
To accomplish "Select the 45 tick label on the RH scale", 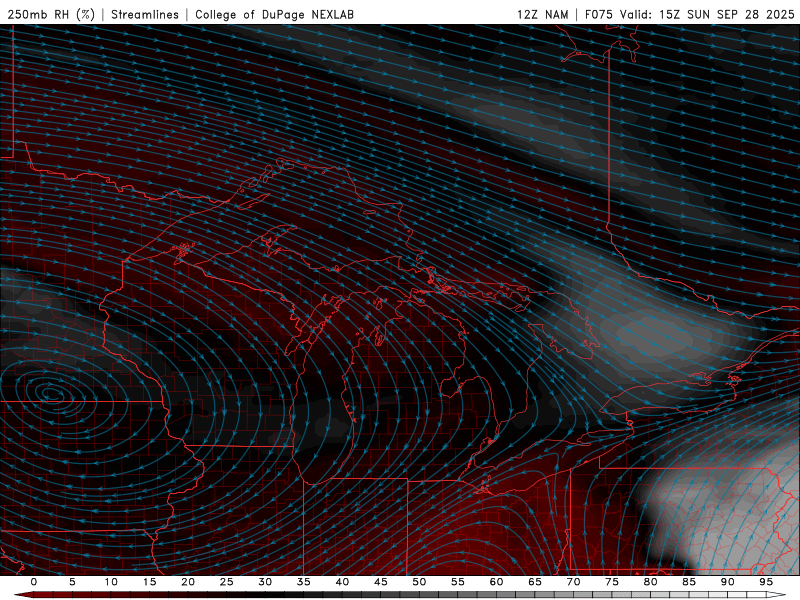I will (x=381, y=582).
